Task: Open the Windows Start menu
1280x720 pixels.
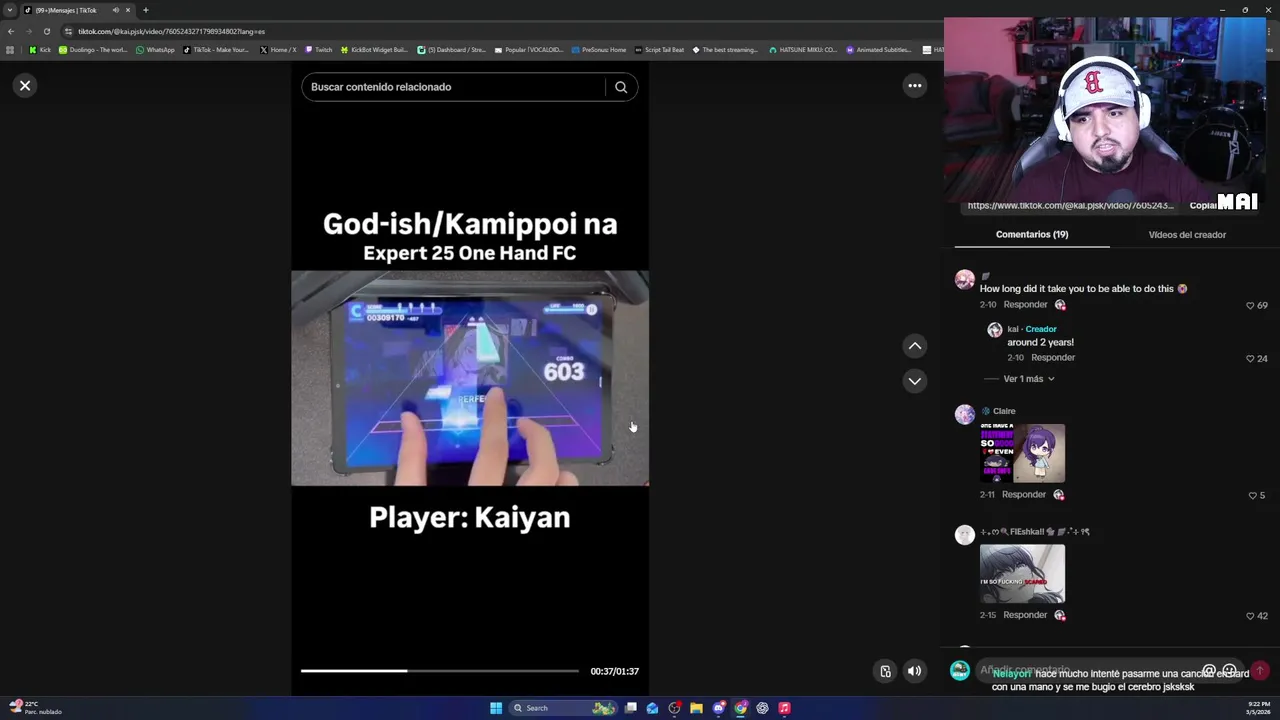Action: 496,708
